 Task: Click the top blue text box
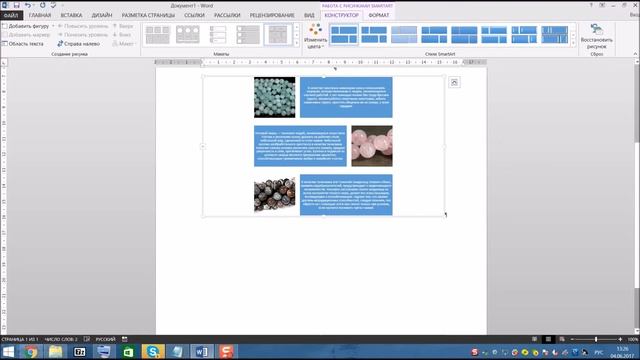pos(346,98)
